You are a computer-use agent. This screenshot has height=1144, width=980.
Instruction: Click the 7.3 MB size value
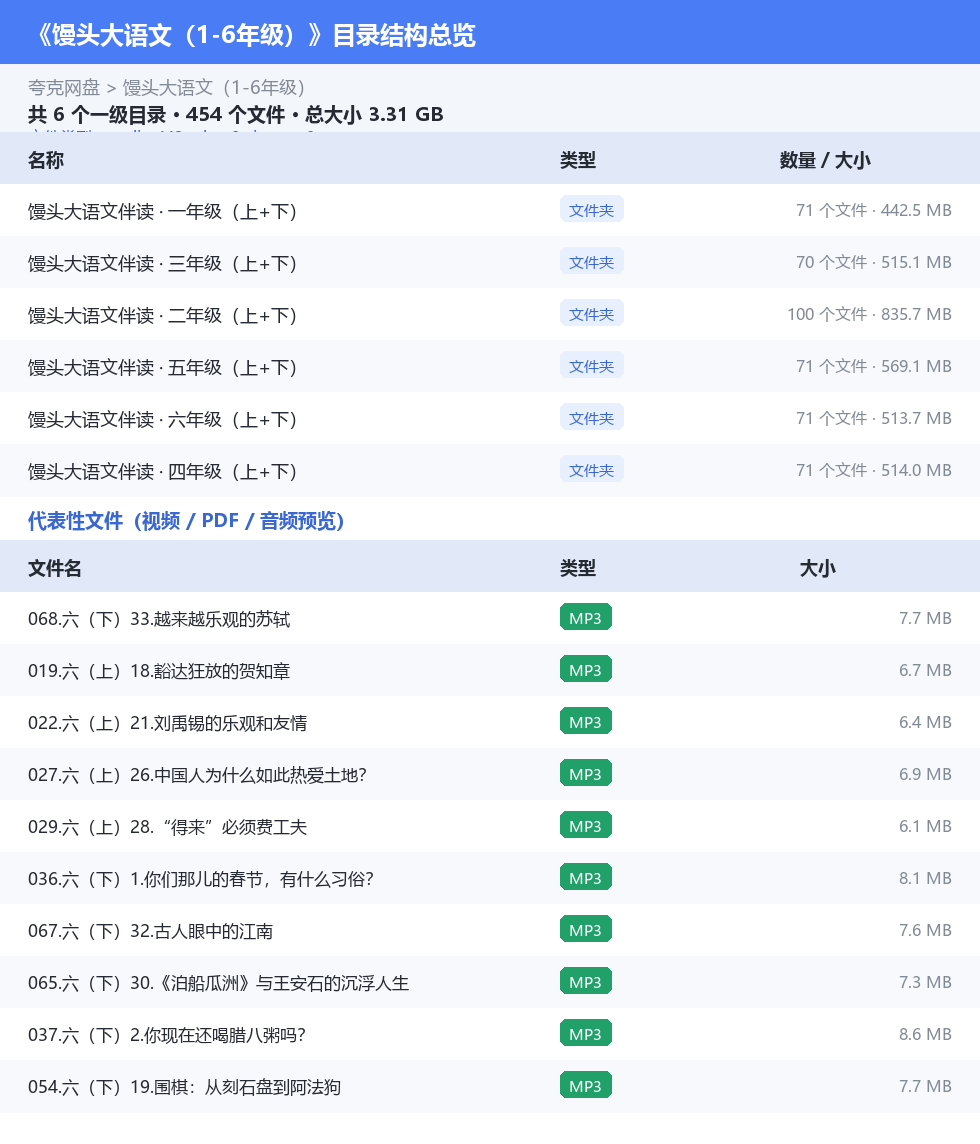click(925, 982)
